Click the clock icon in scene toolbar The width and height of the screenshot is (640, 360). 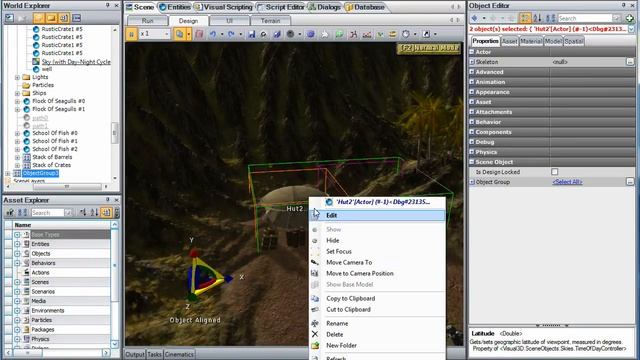point(406,34)
